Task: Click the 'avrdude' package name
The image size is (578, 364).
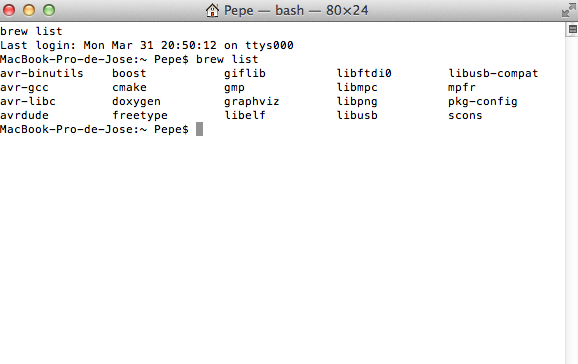Action: click(24, 115)
